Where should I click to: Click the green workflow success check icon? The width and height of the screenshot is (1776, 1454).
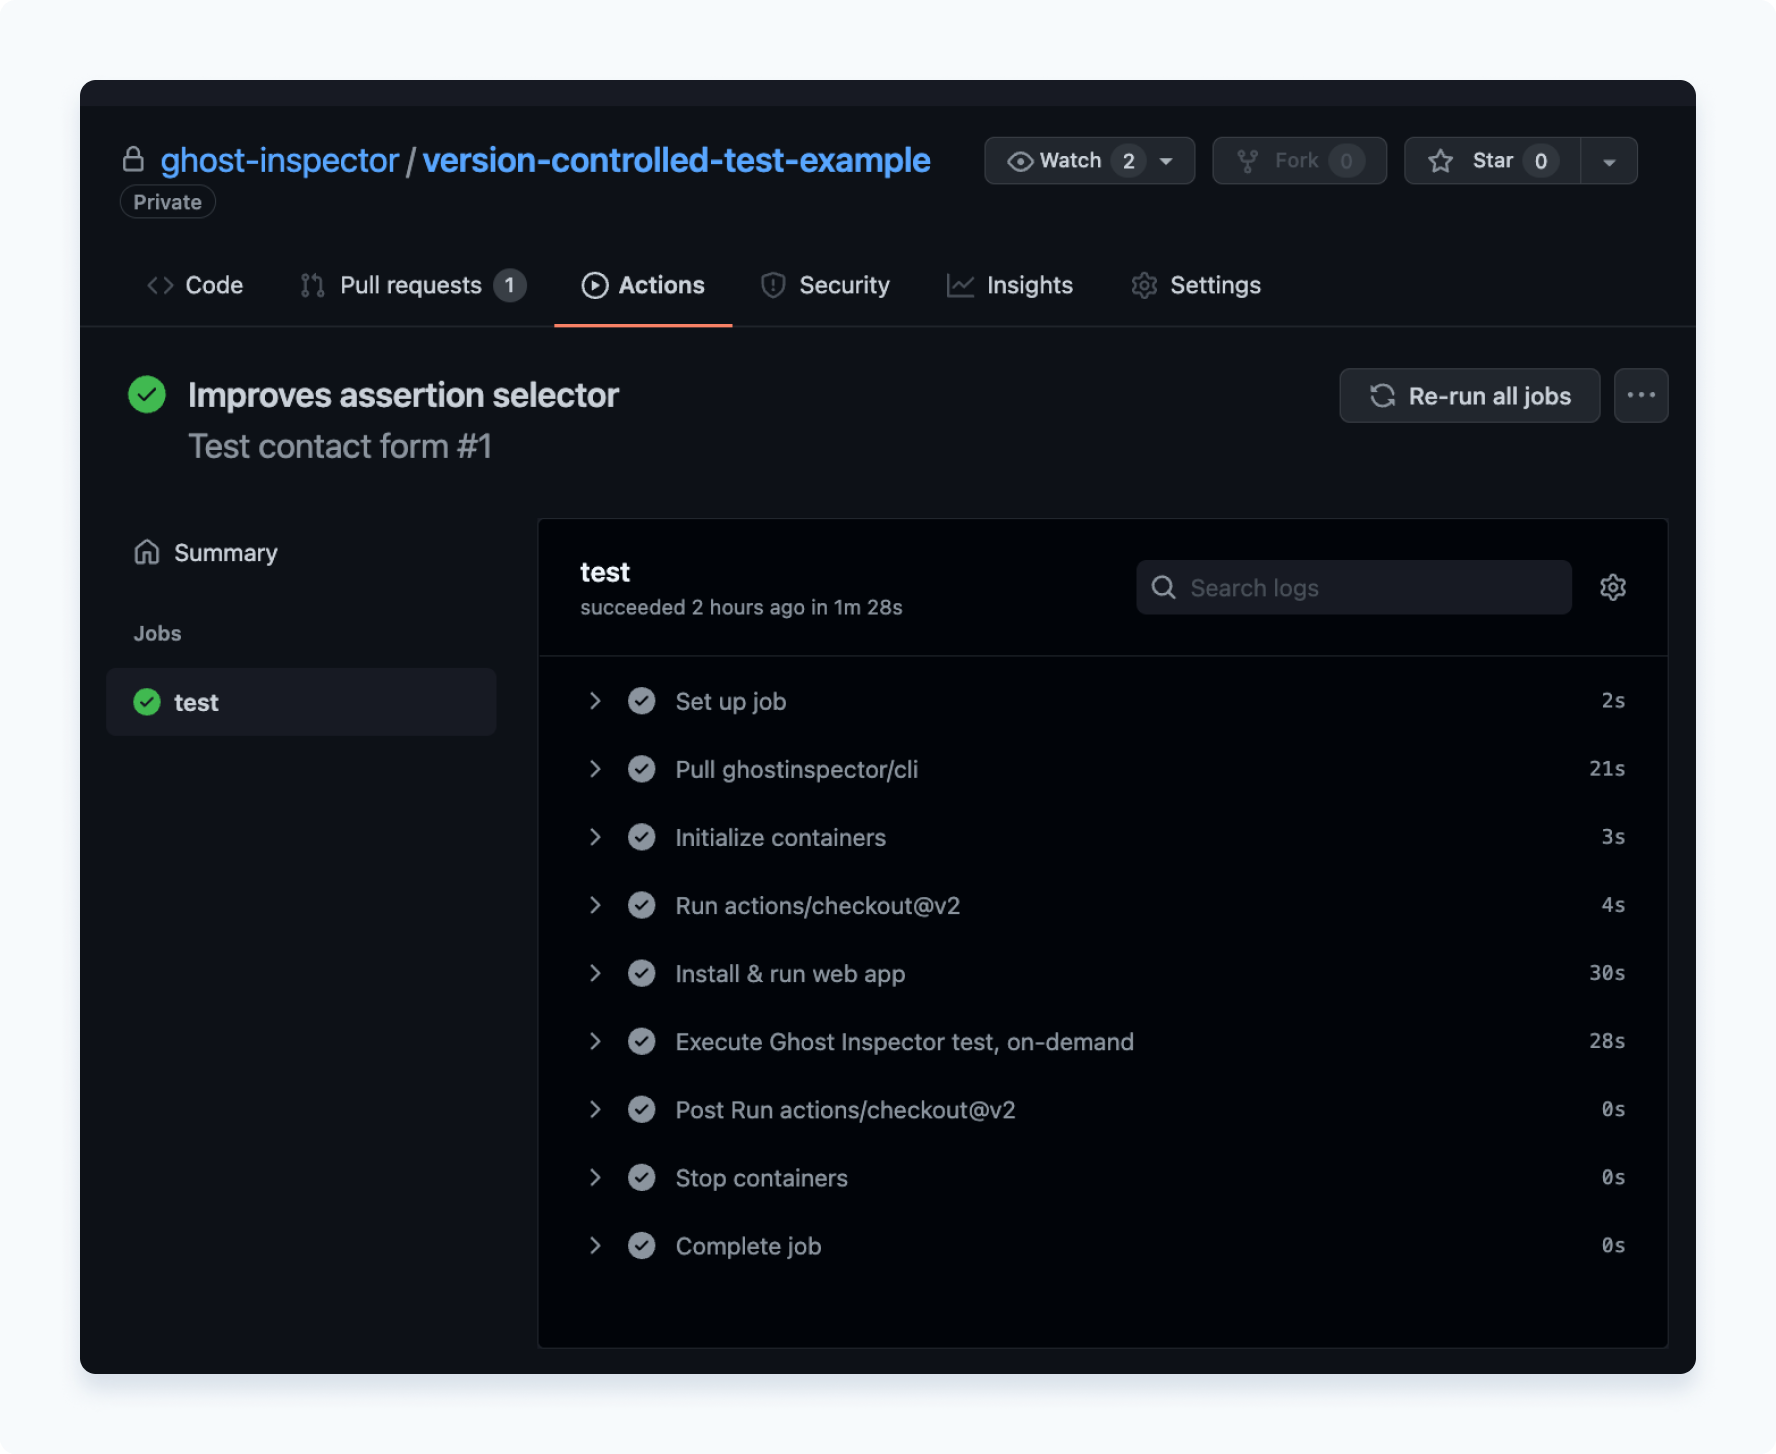click(x=147, y=394)
